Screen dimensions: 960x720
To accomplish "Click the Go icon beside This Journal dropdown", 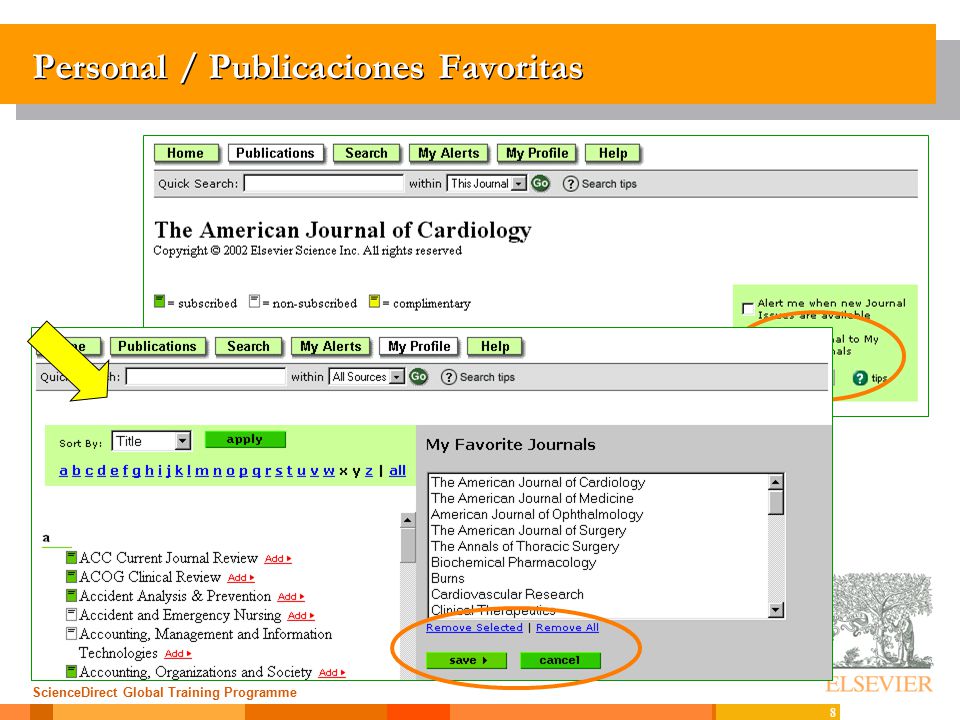I will pos(540,183).
